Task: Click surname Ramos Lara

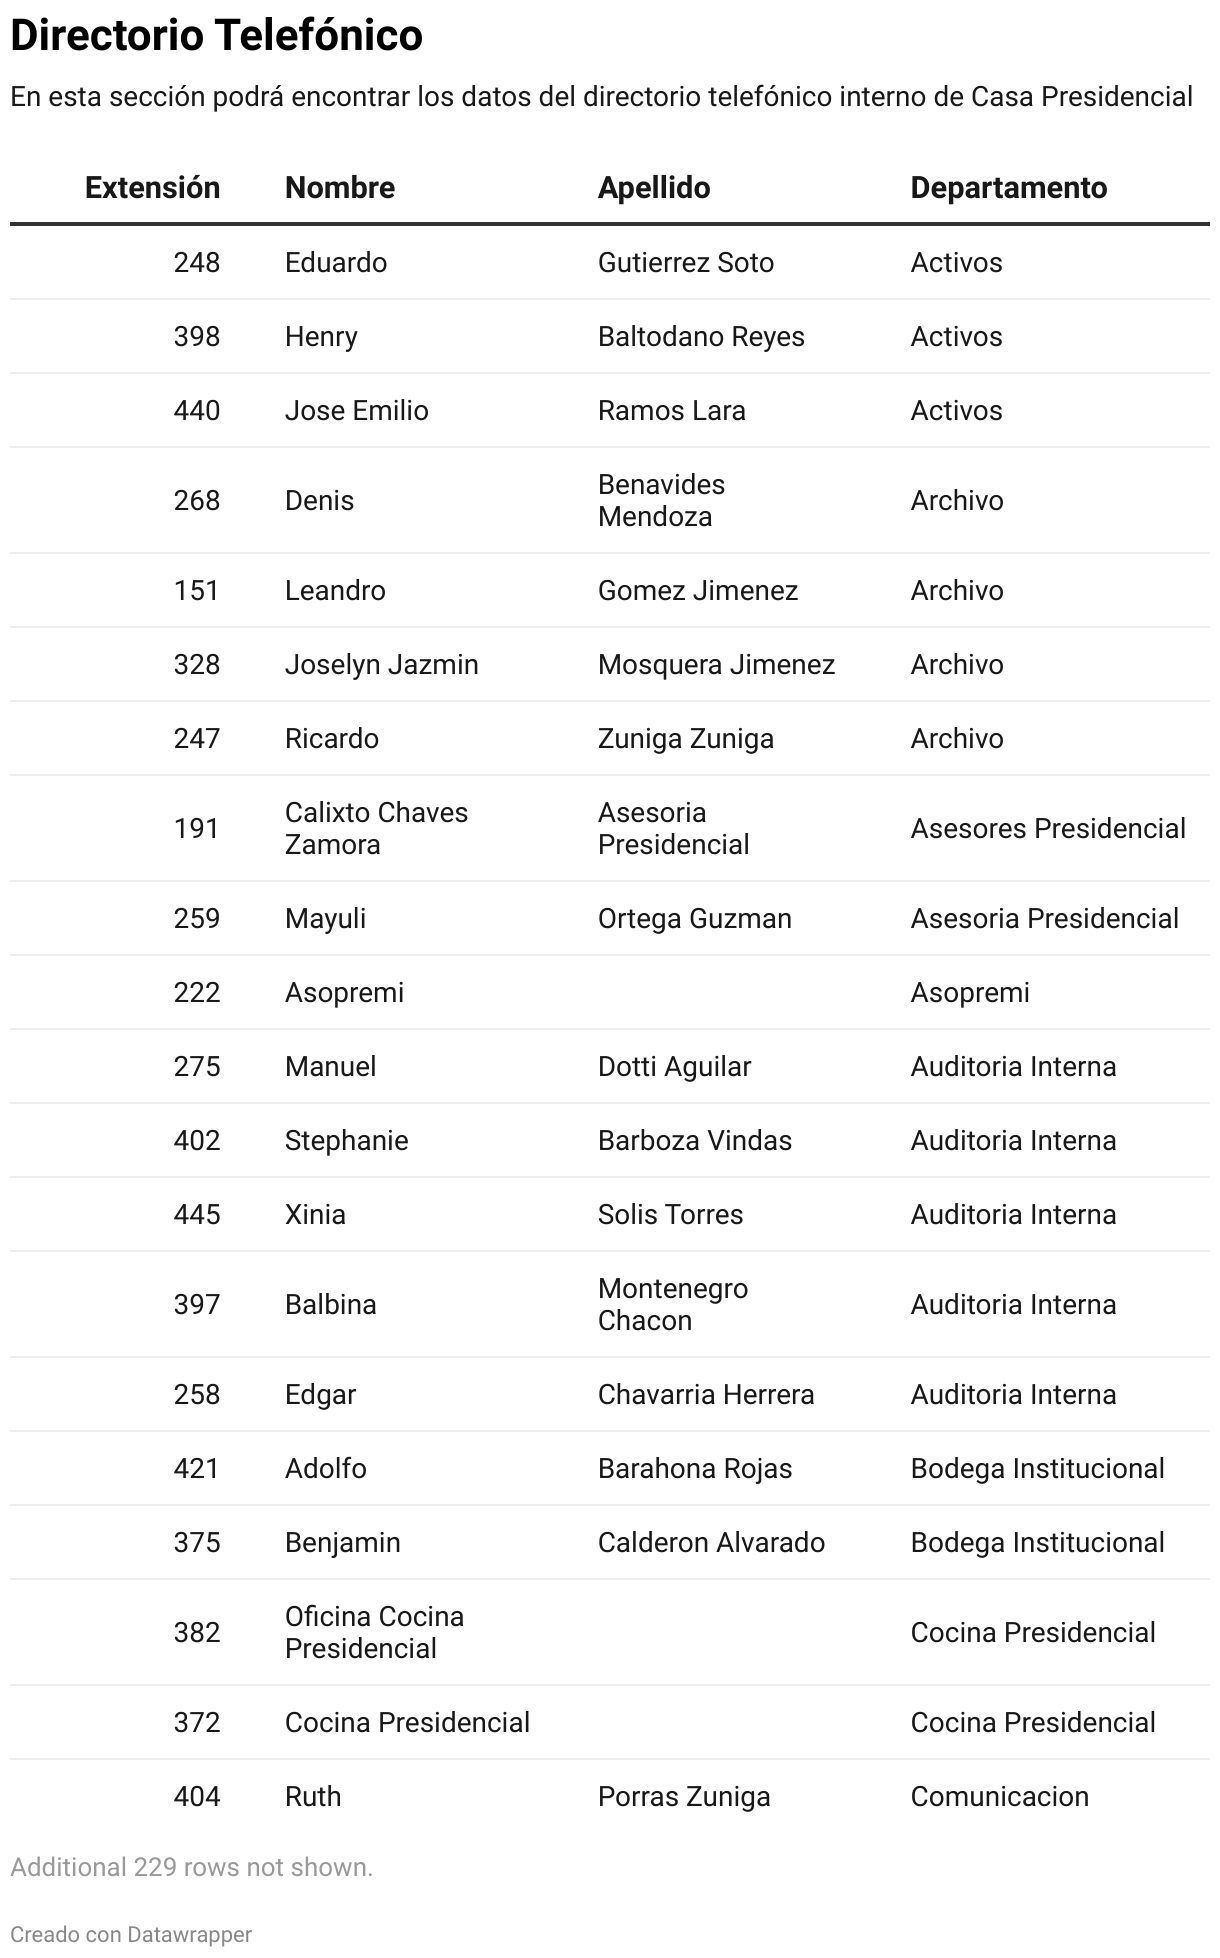Action: (x=671, y=411)
